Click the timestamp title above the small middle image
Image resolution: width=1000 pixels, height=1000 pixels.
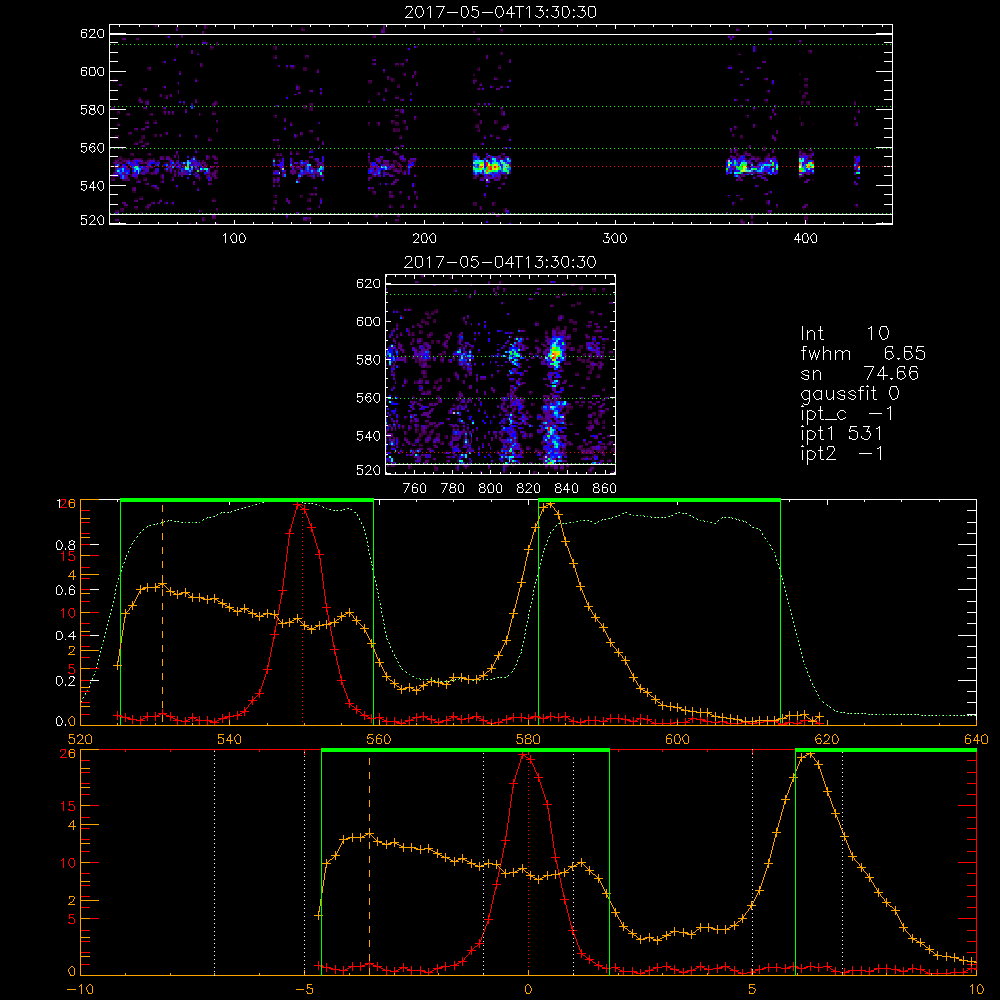(501, 262)
